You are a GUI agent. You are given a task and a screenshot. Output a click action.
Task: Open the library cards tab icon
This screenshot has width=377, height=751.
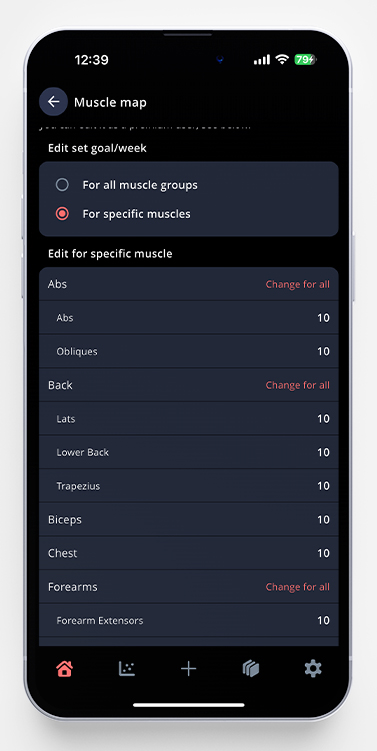coord(251,668)
